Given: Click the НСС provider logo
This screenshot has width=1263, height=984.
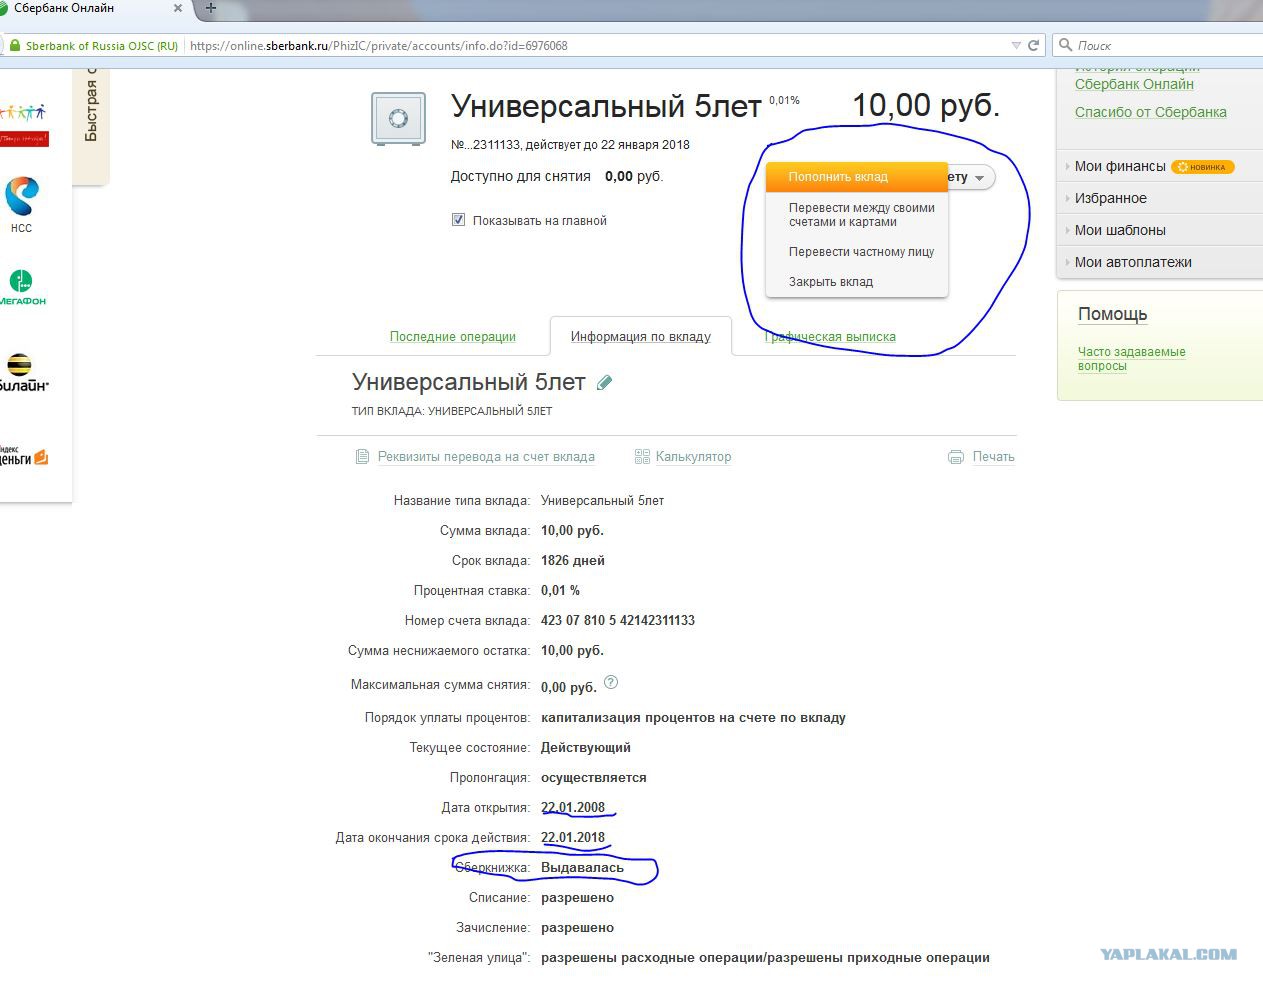Looking at the screenshot, I should pos(22,205).
